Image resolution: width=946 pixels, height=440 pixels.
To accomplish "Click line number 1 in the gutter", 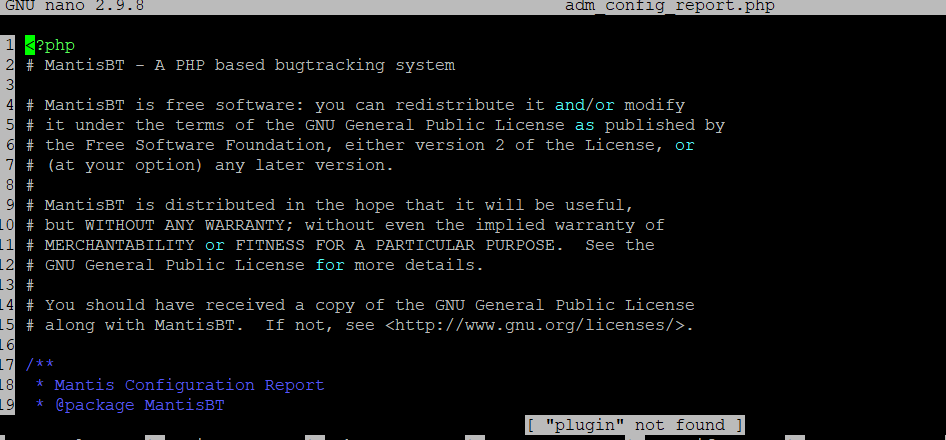I will 9,45.
